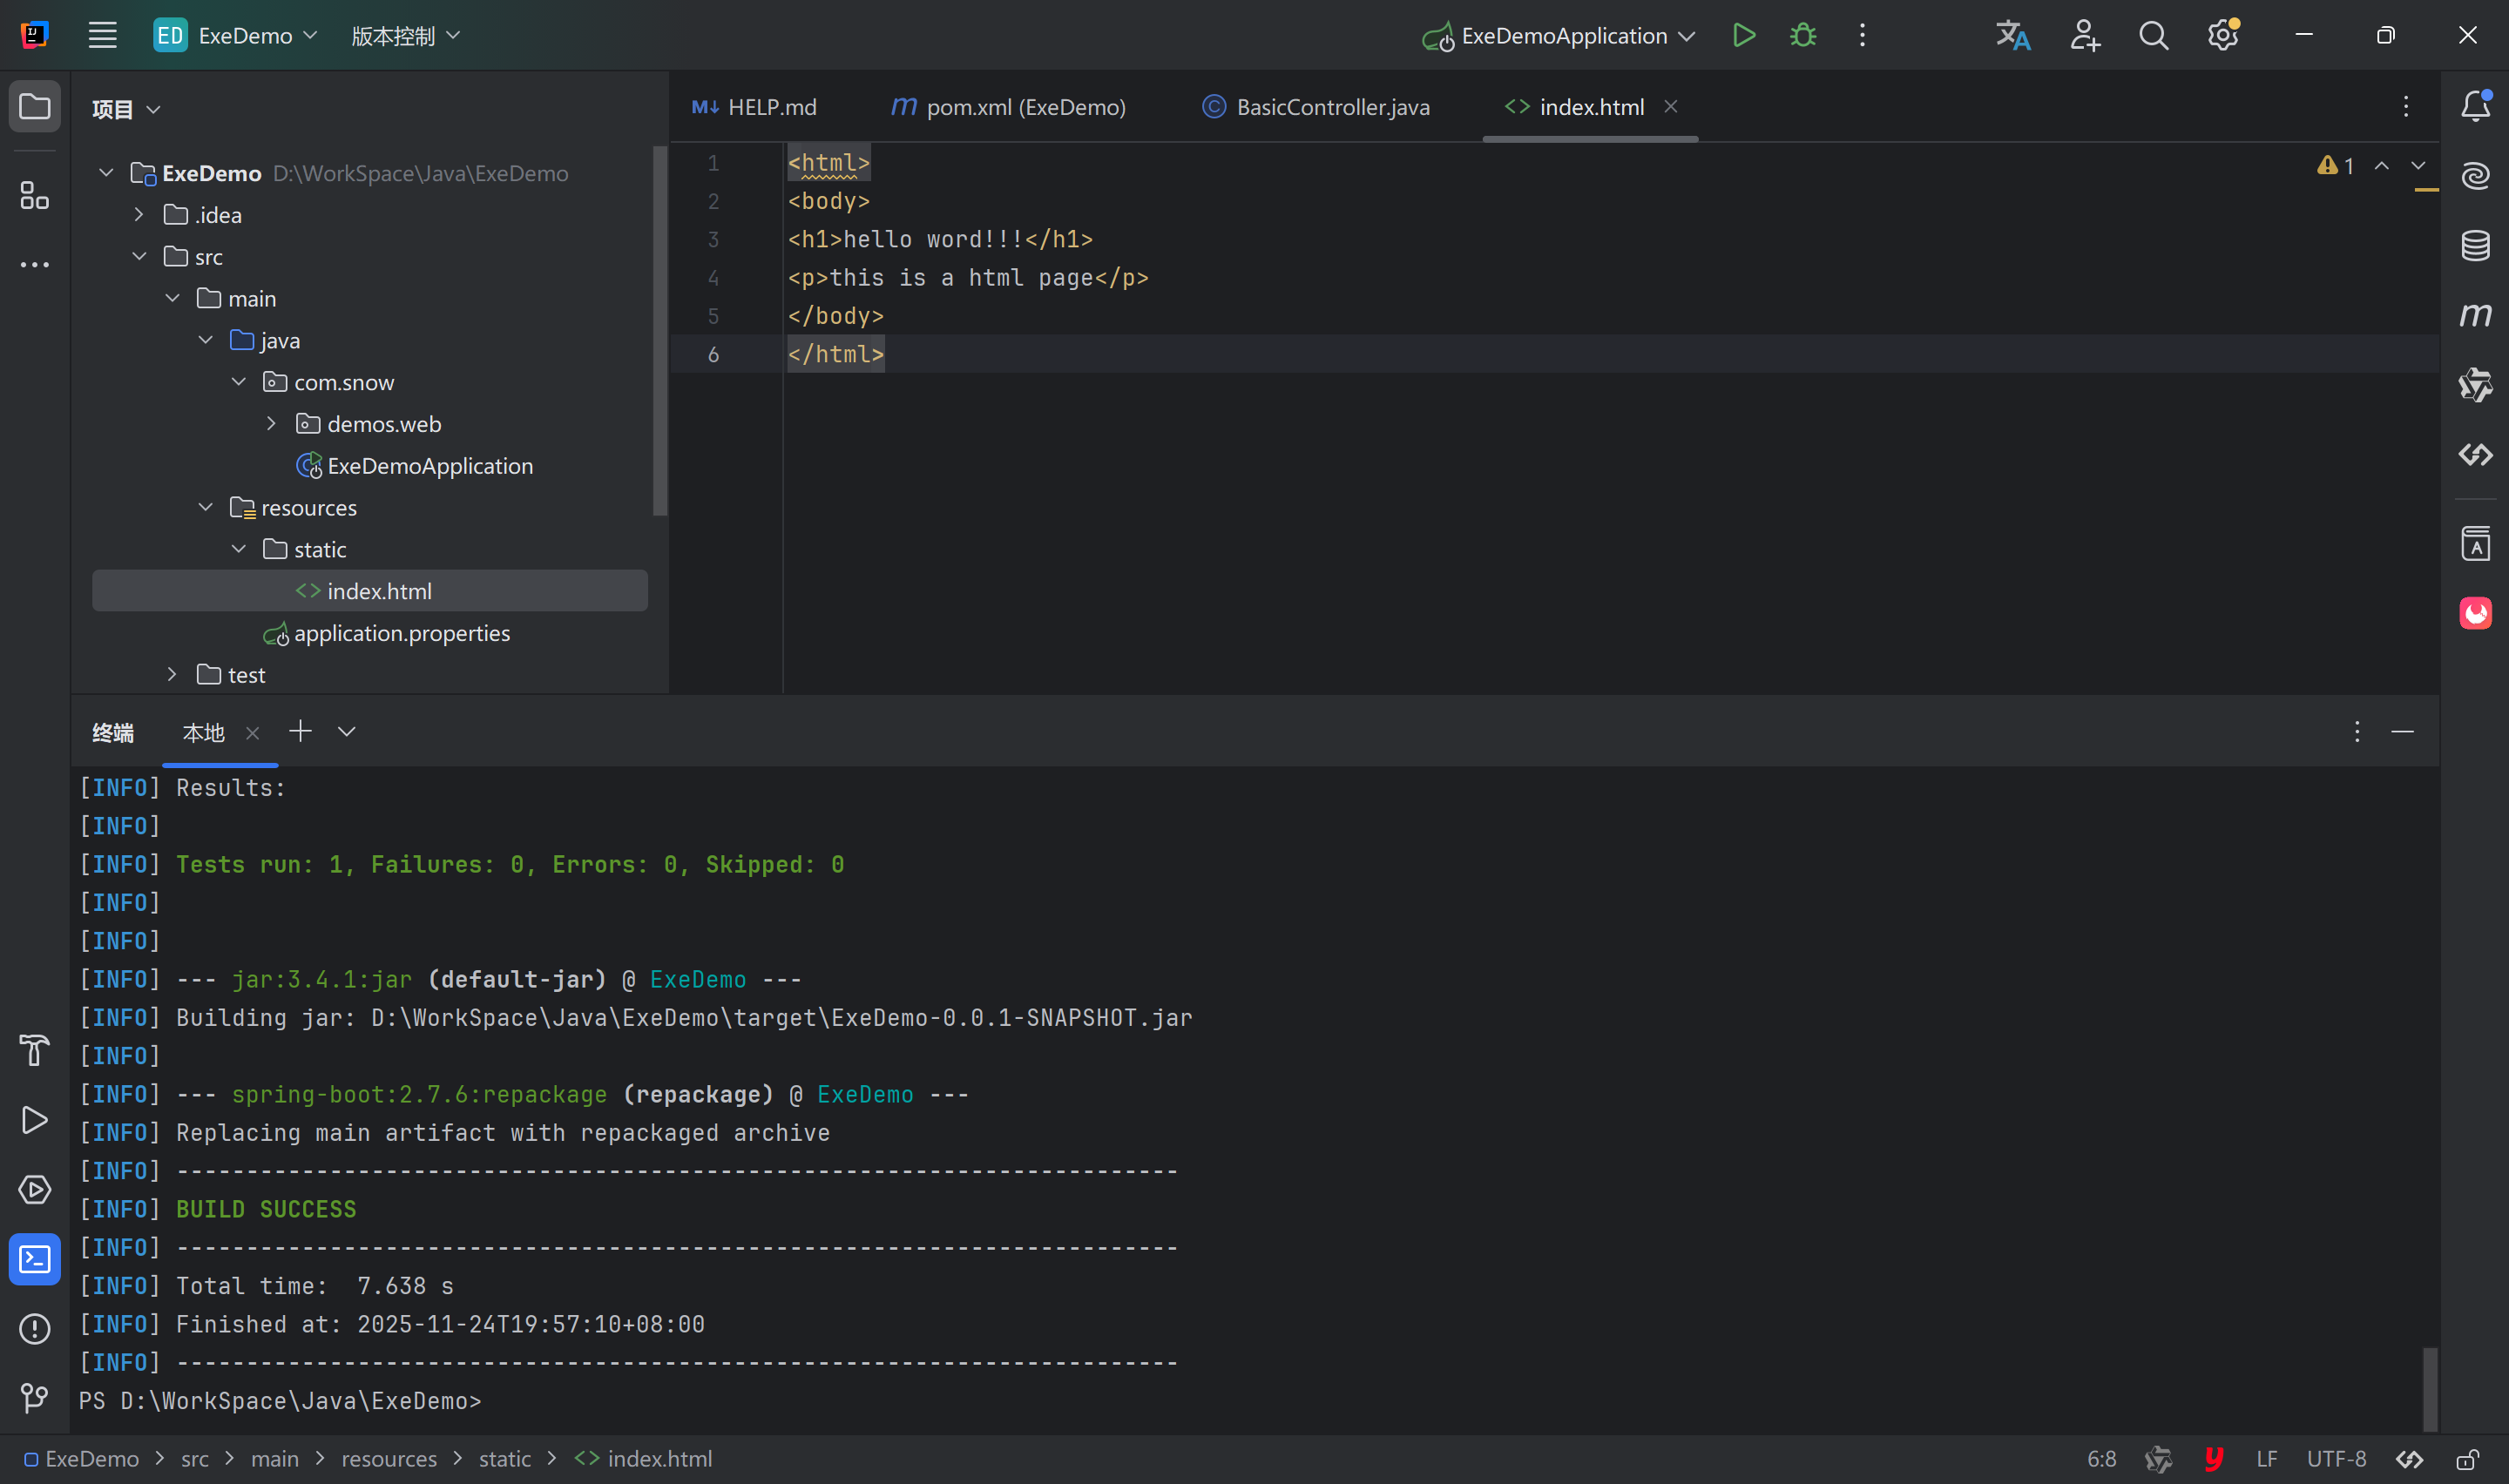Toggle read-only lock in status bar
This screenshot has height=1484, width=2509.
pos(2467,1459)
